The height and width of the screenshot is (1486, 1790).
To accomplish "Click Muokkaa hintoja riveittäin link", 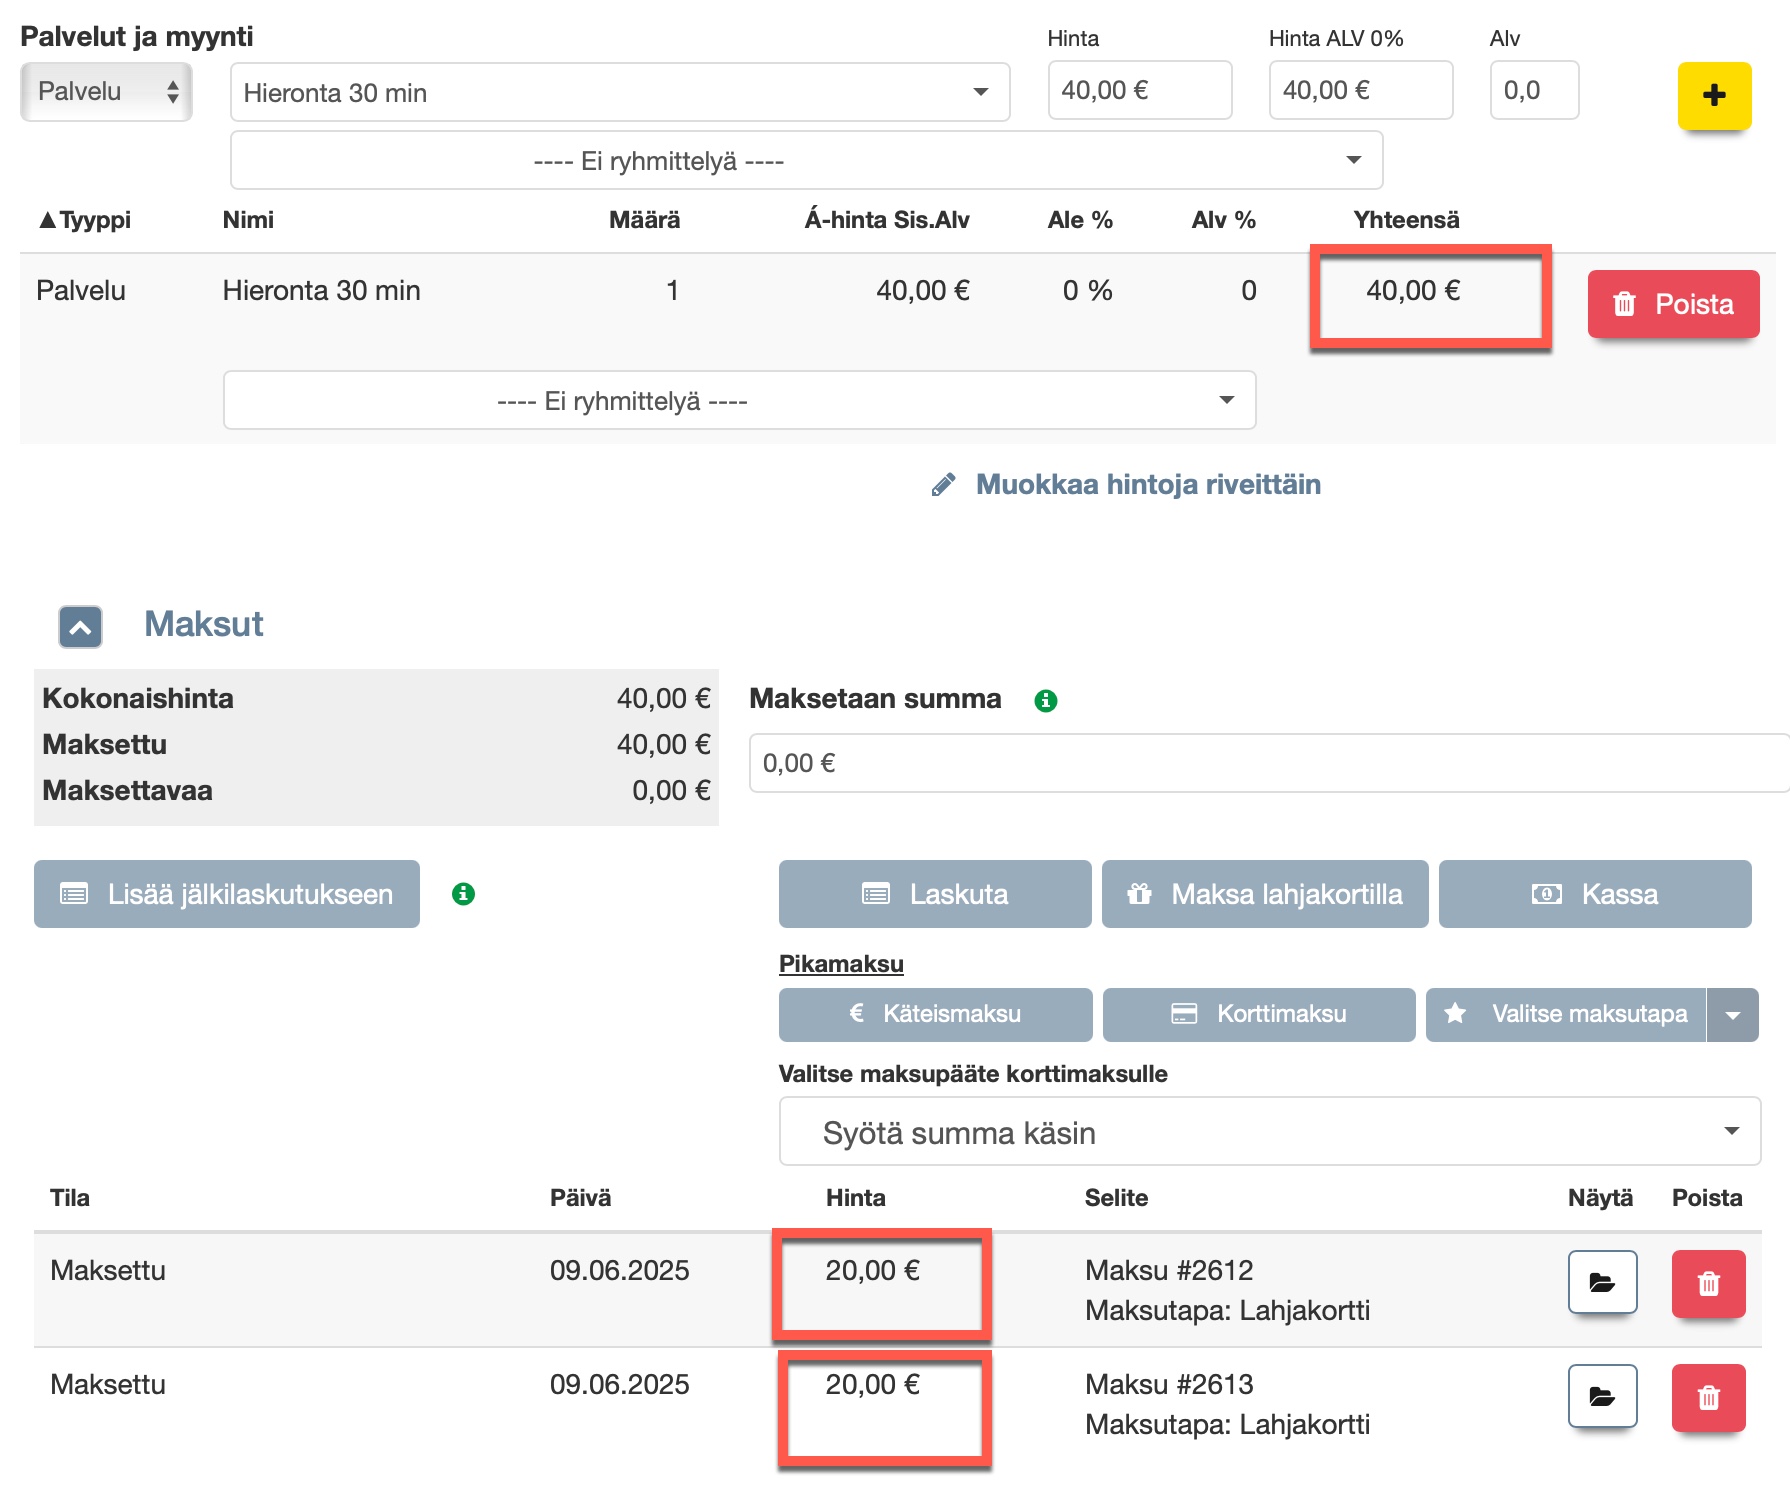I will click(x=1147, y=485).
